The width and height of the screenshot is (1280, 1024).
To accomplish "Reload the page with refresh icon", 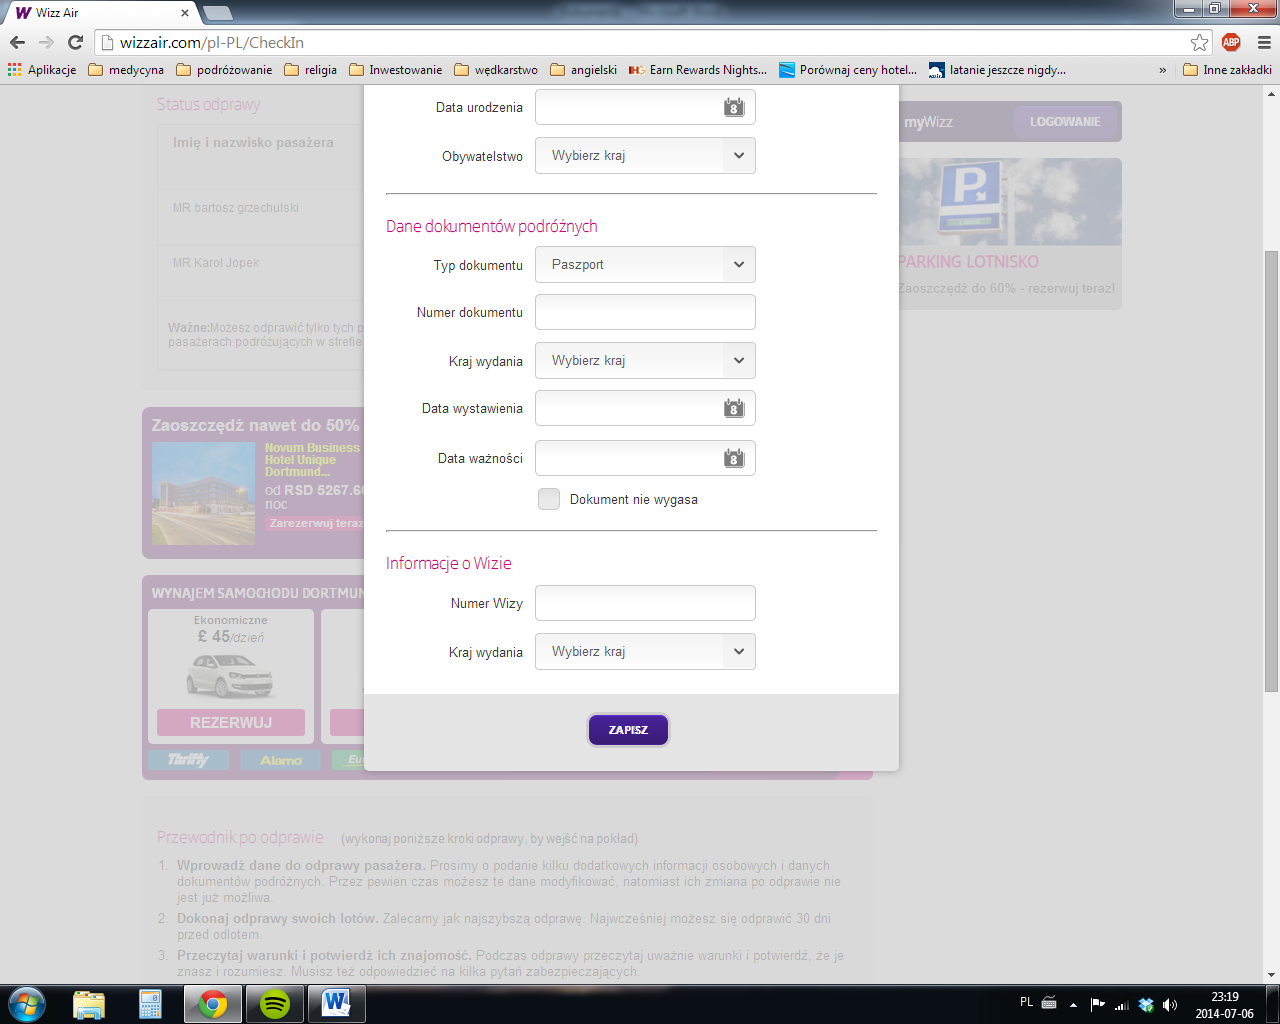I will (x=75, y=42).
